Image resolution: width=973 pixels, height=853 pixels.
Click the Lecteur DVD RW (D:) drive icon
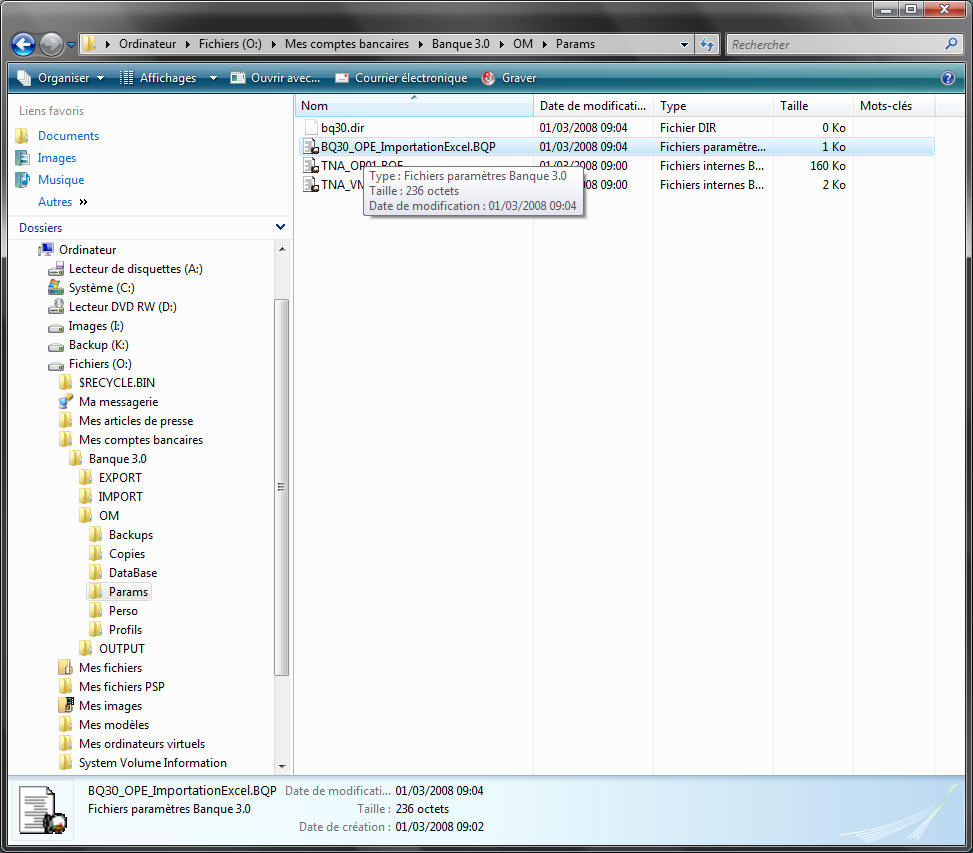pos(56,307)
